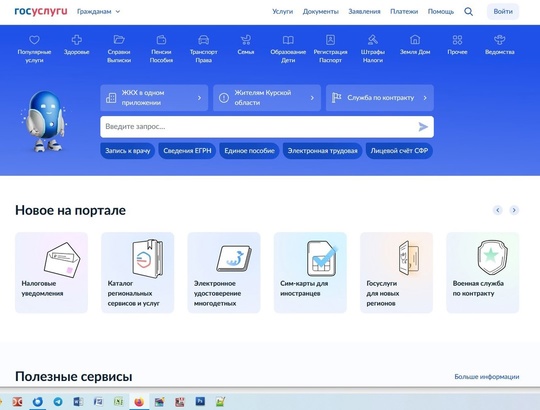
Task: Select the Штрафы Налоги gavel category
Action: tap(373, 49)
